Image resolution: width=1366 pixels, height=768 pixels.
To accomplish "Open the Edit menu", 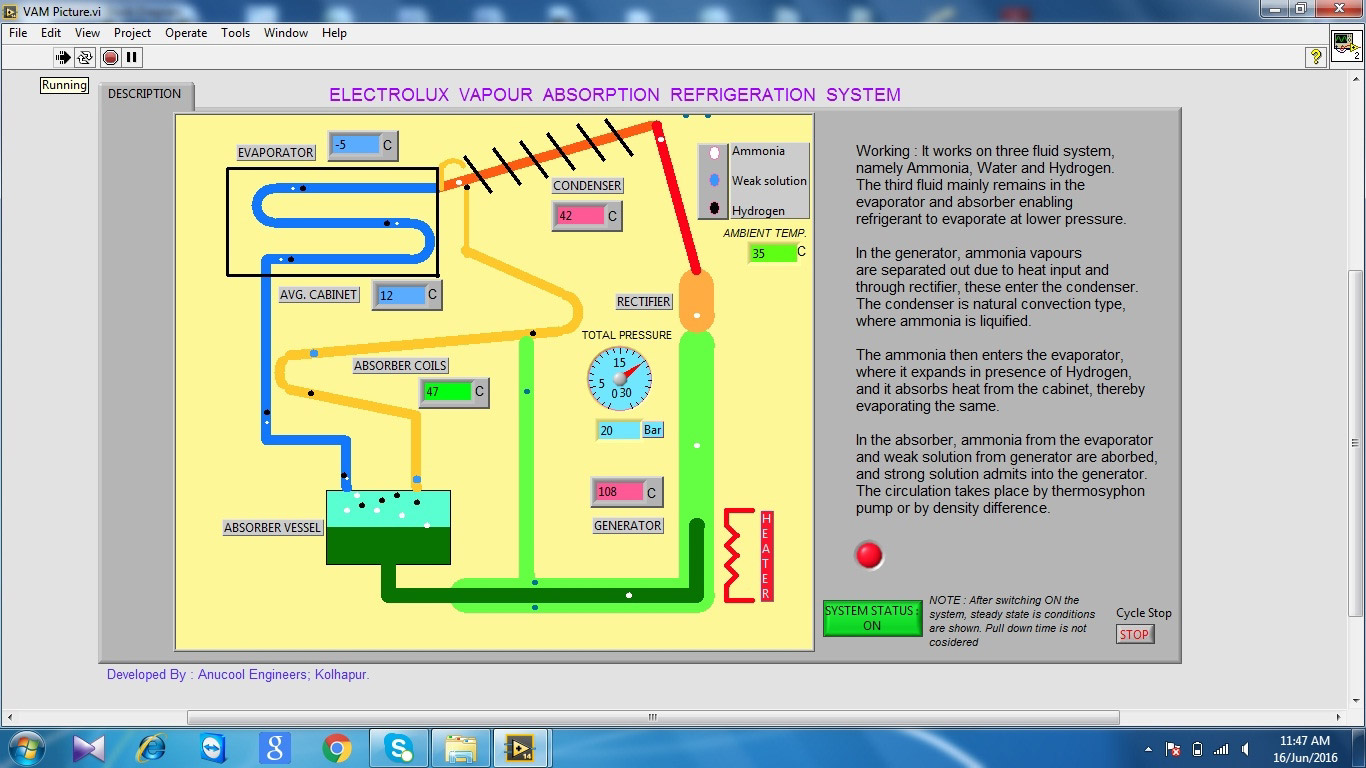I will (51, 33).
